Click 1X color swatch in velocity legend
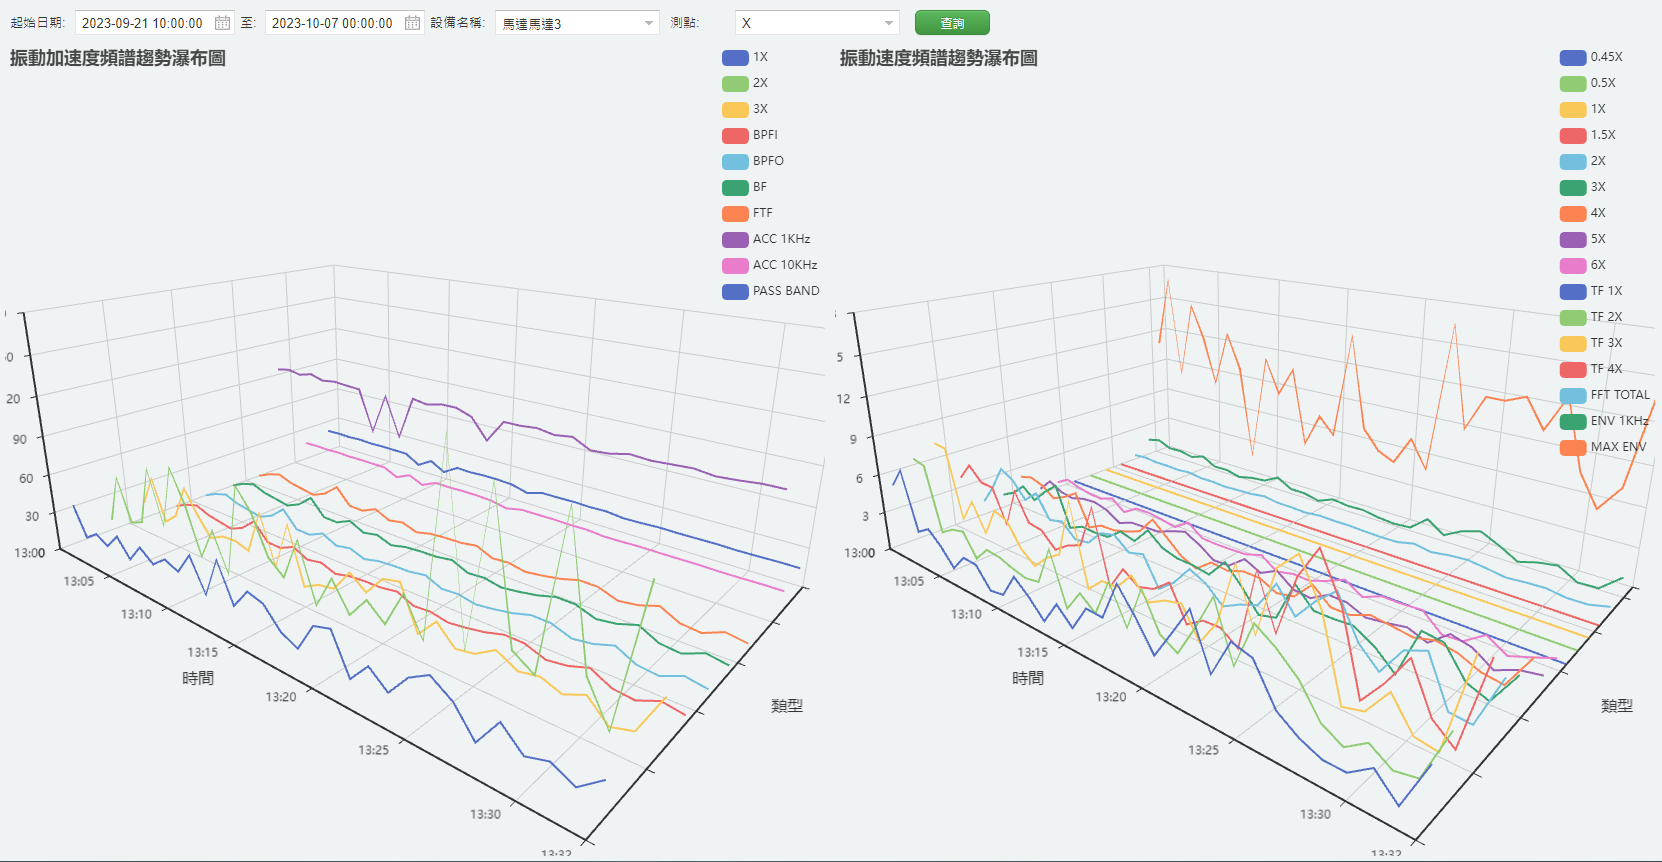This screenshot has width=1662, height=862. click(x=1573, y=109)
